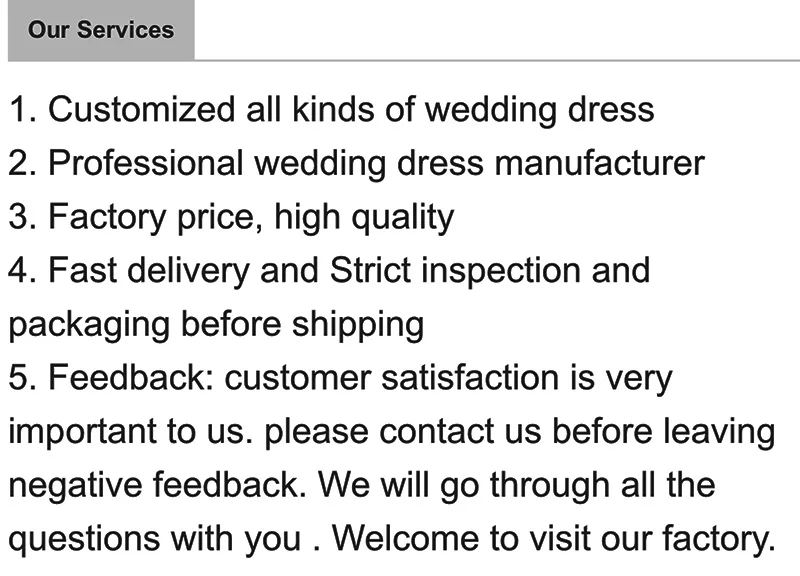Select the 'Professional wedding dress manufacturer' text
Image resolution: width=800 pixels, height=576 pixels.
[377, 163]
